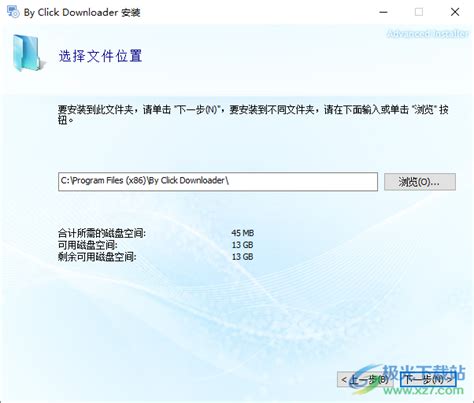Click the 合计所需的磁盘空间 label
474x403 pixels.
(x=102, y=233)
